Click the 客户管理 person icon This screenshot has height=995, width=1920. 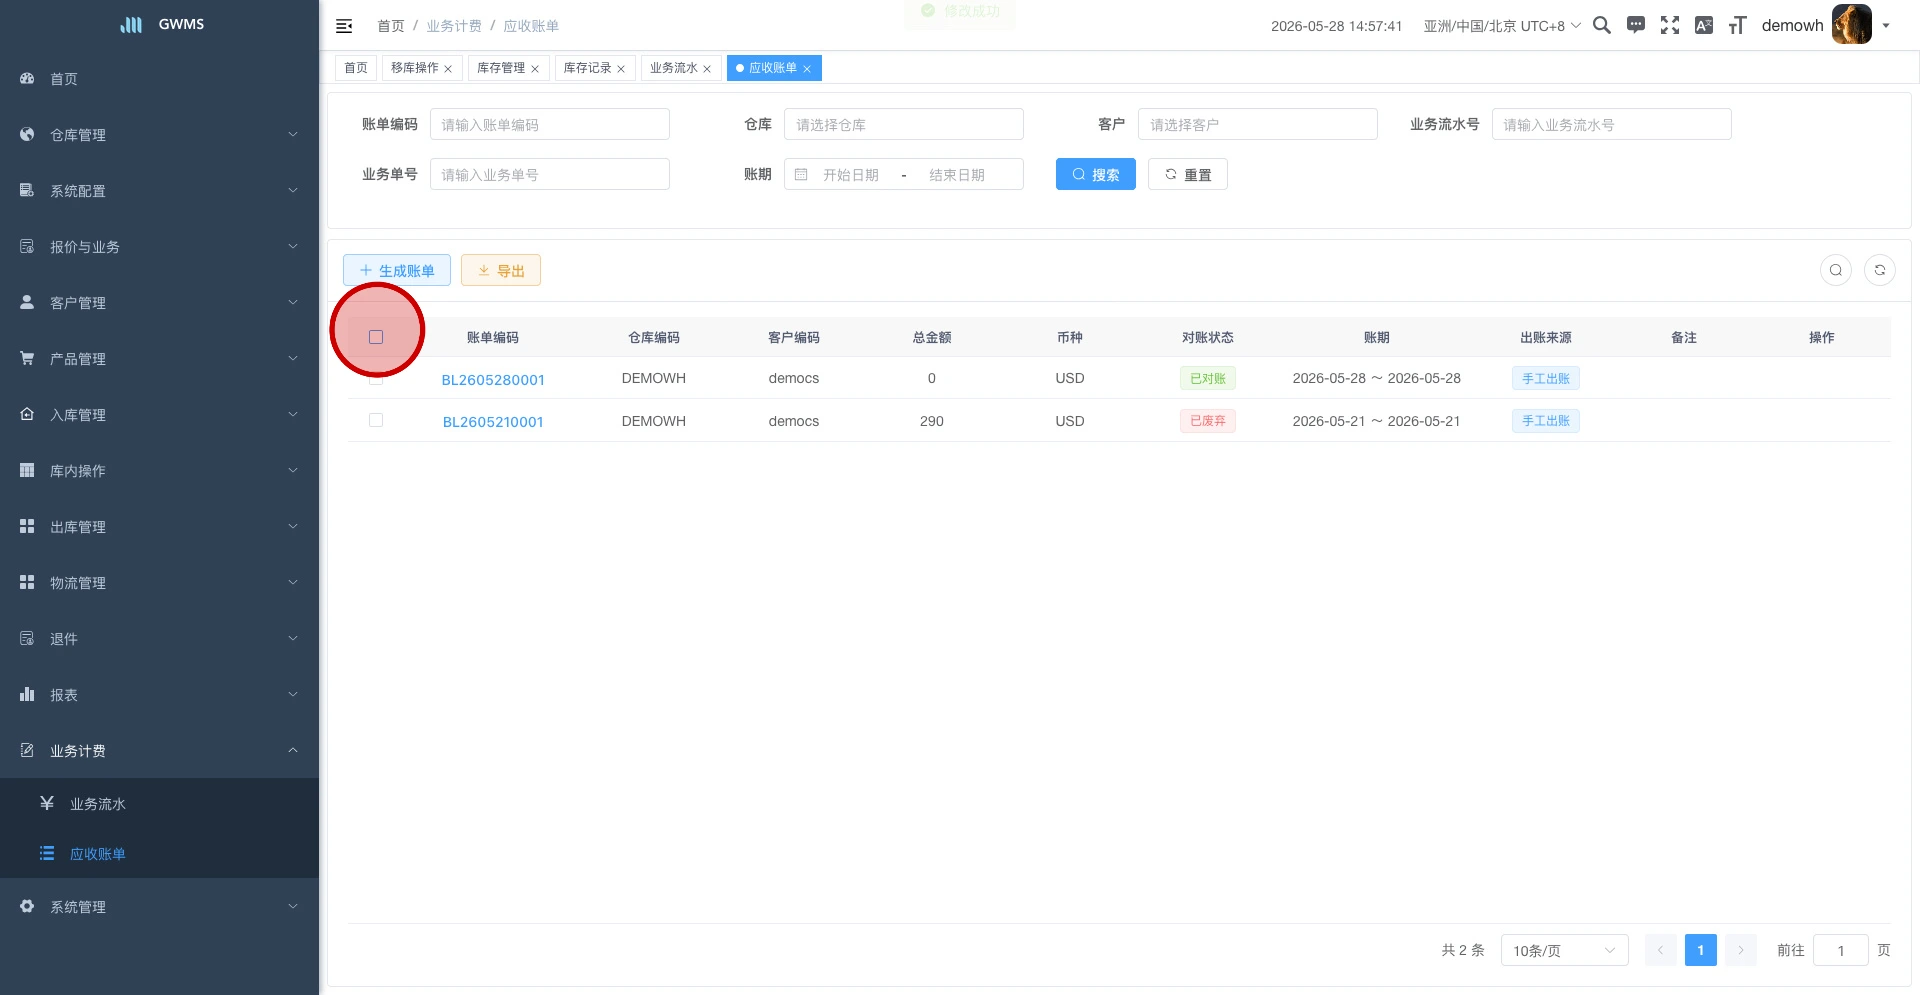coord(27,302)
